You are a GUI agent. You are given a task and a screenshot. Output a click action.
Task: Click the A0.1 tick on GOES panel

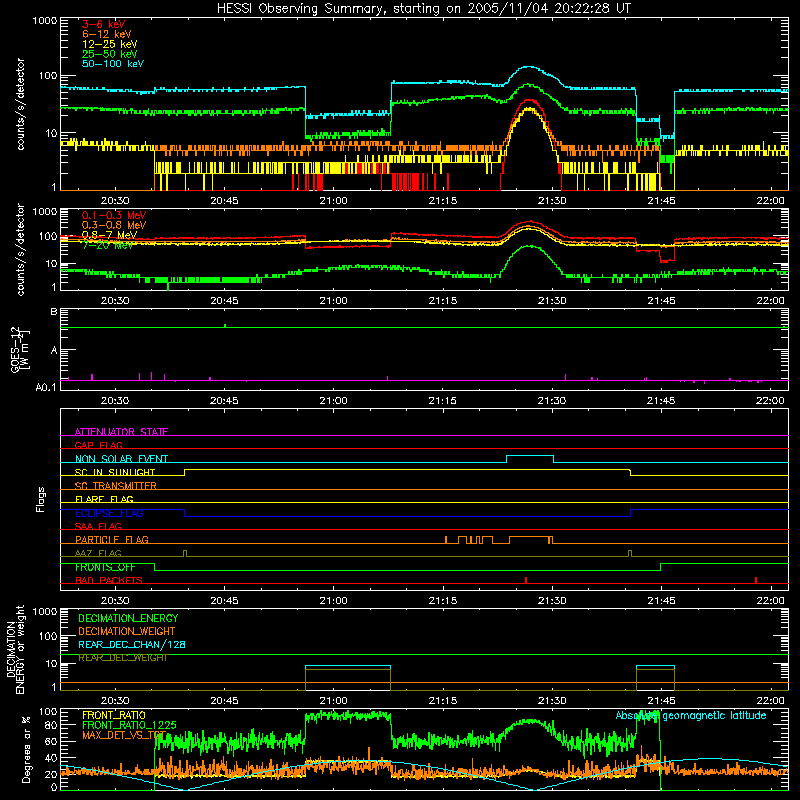pos(46,387)
